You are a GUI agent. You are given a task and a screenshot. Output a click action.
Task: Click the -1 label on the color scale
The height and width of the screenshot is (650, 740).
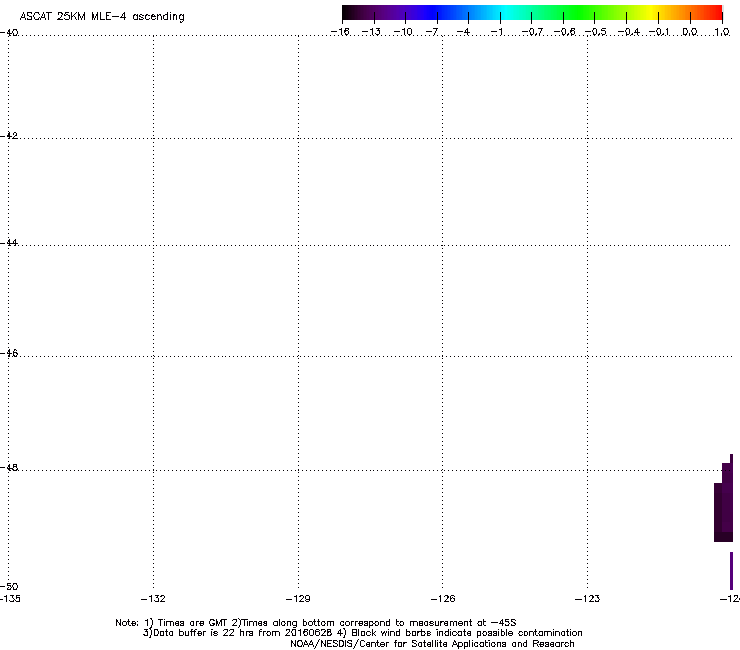pyautogui.click(x=496, y=32)
